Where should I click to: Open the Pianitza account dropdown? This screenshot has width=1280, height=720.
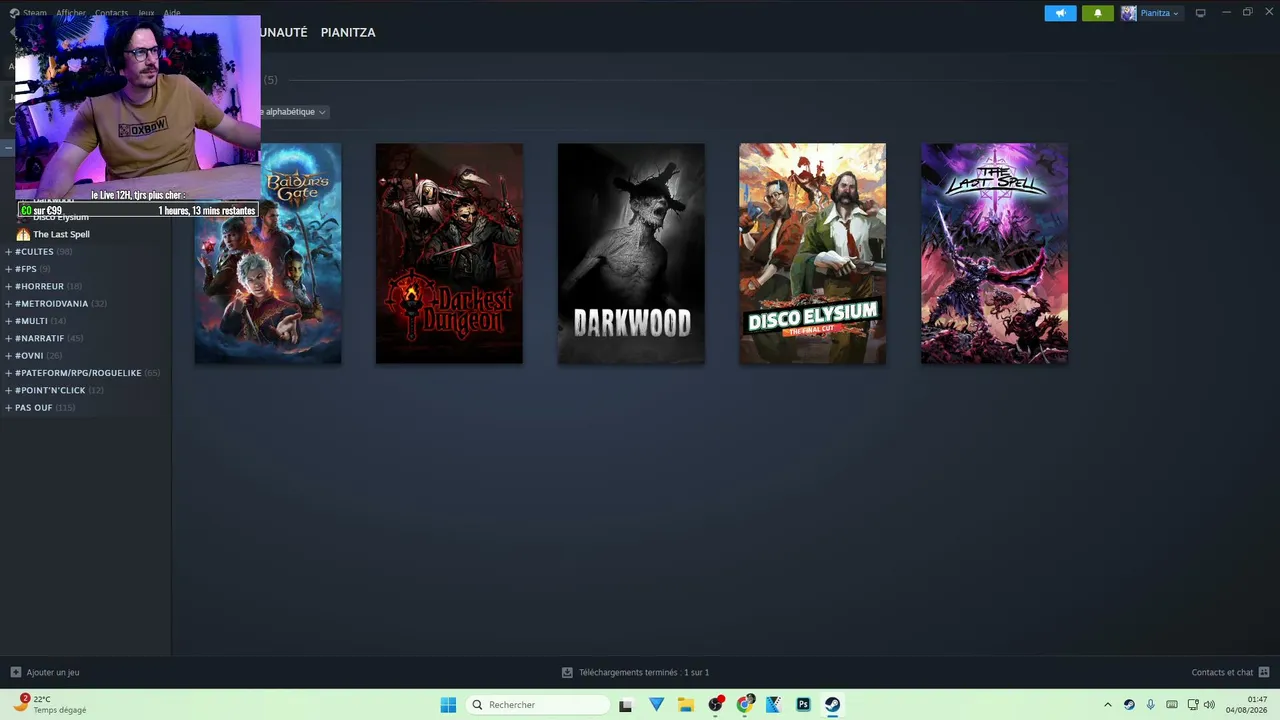pos(1160,13)
